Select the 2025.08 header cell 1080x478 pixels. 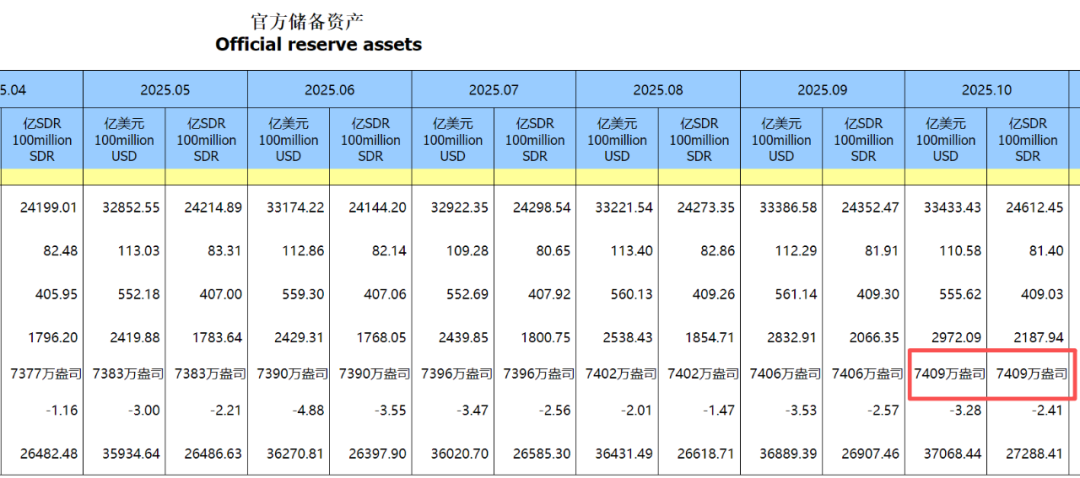[658, 90]
